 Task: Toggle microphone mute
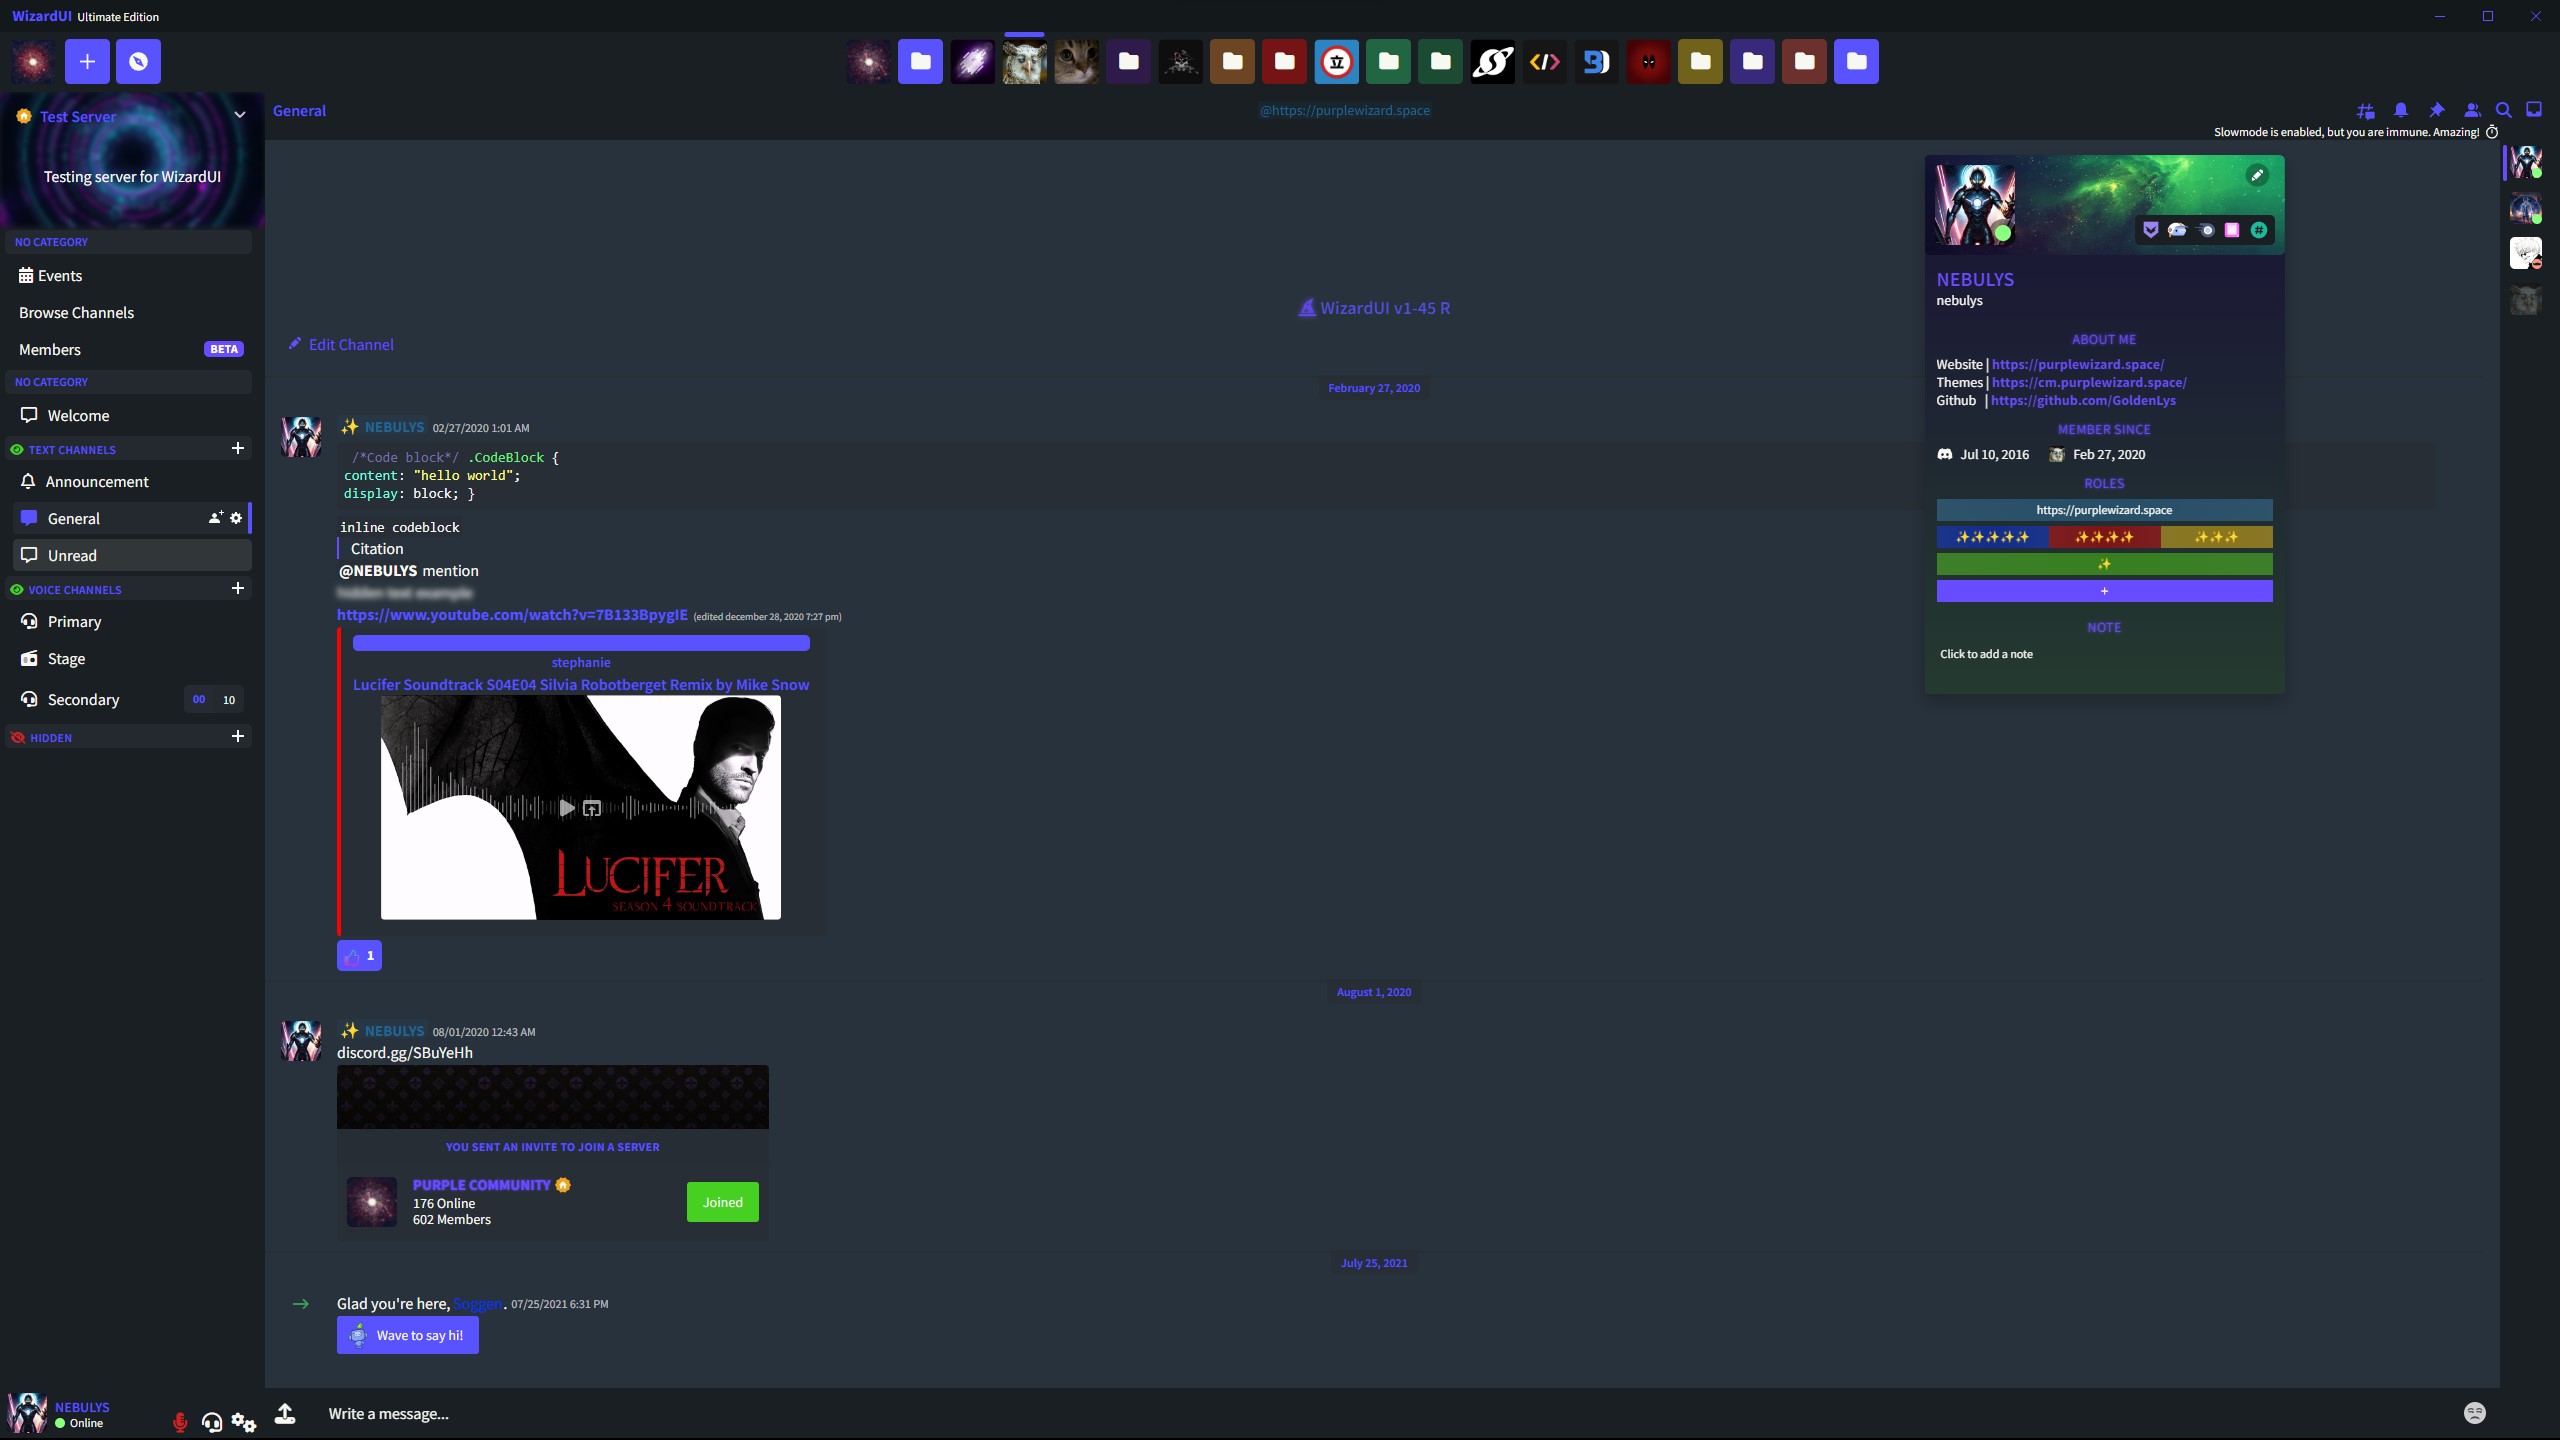180,1422
